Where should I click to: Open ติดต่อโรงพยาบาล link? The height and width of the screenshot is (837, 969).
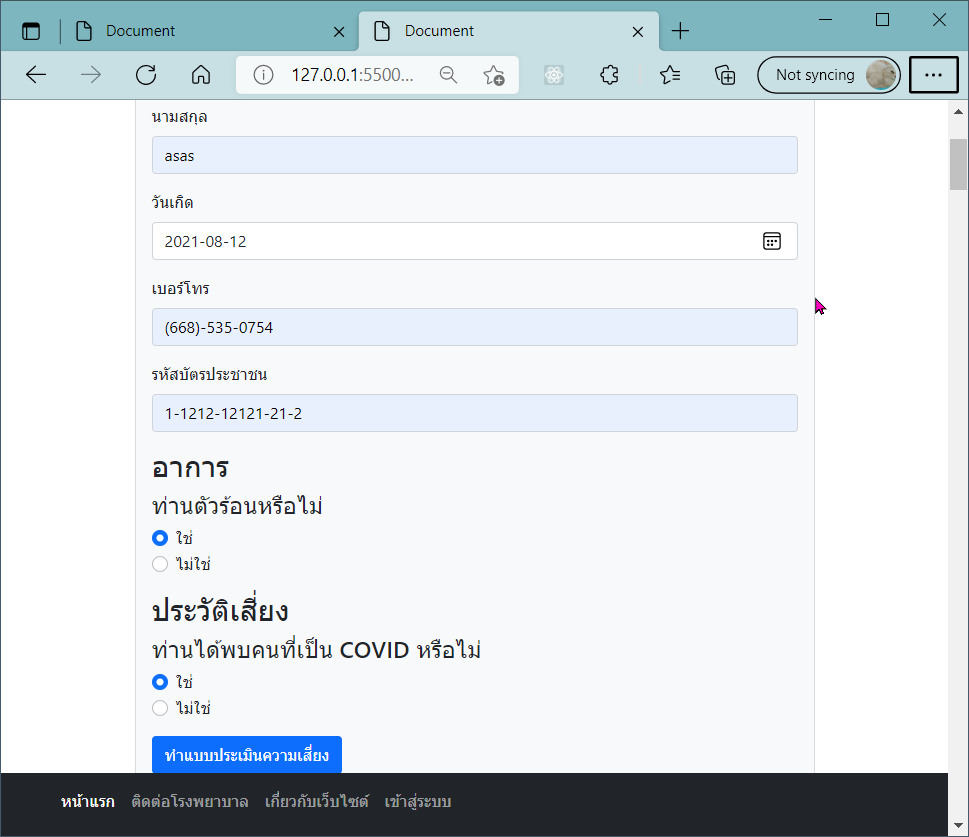(x=190, y=802)
